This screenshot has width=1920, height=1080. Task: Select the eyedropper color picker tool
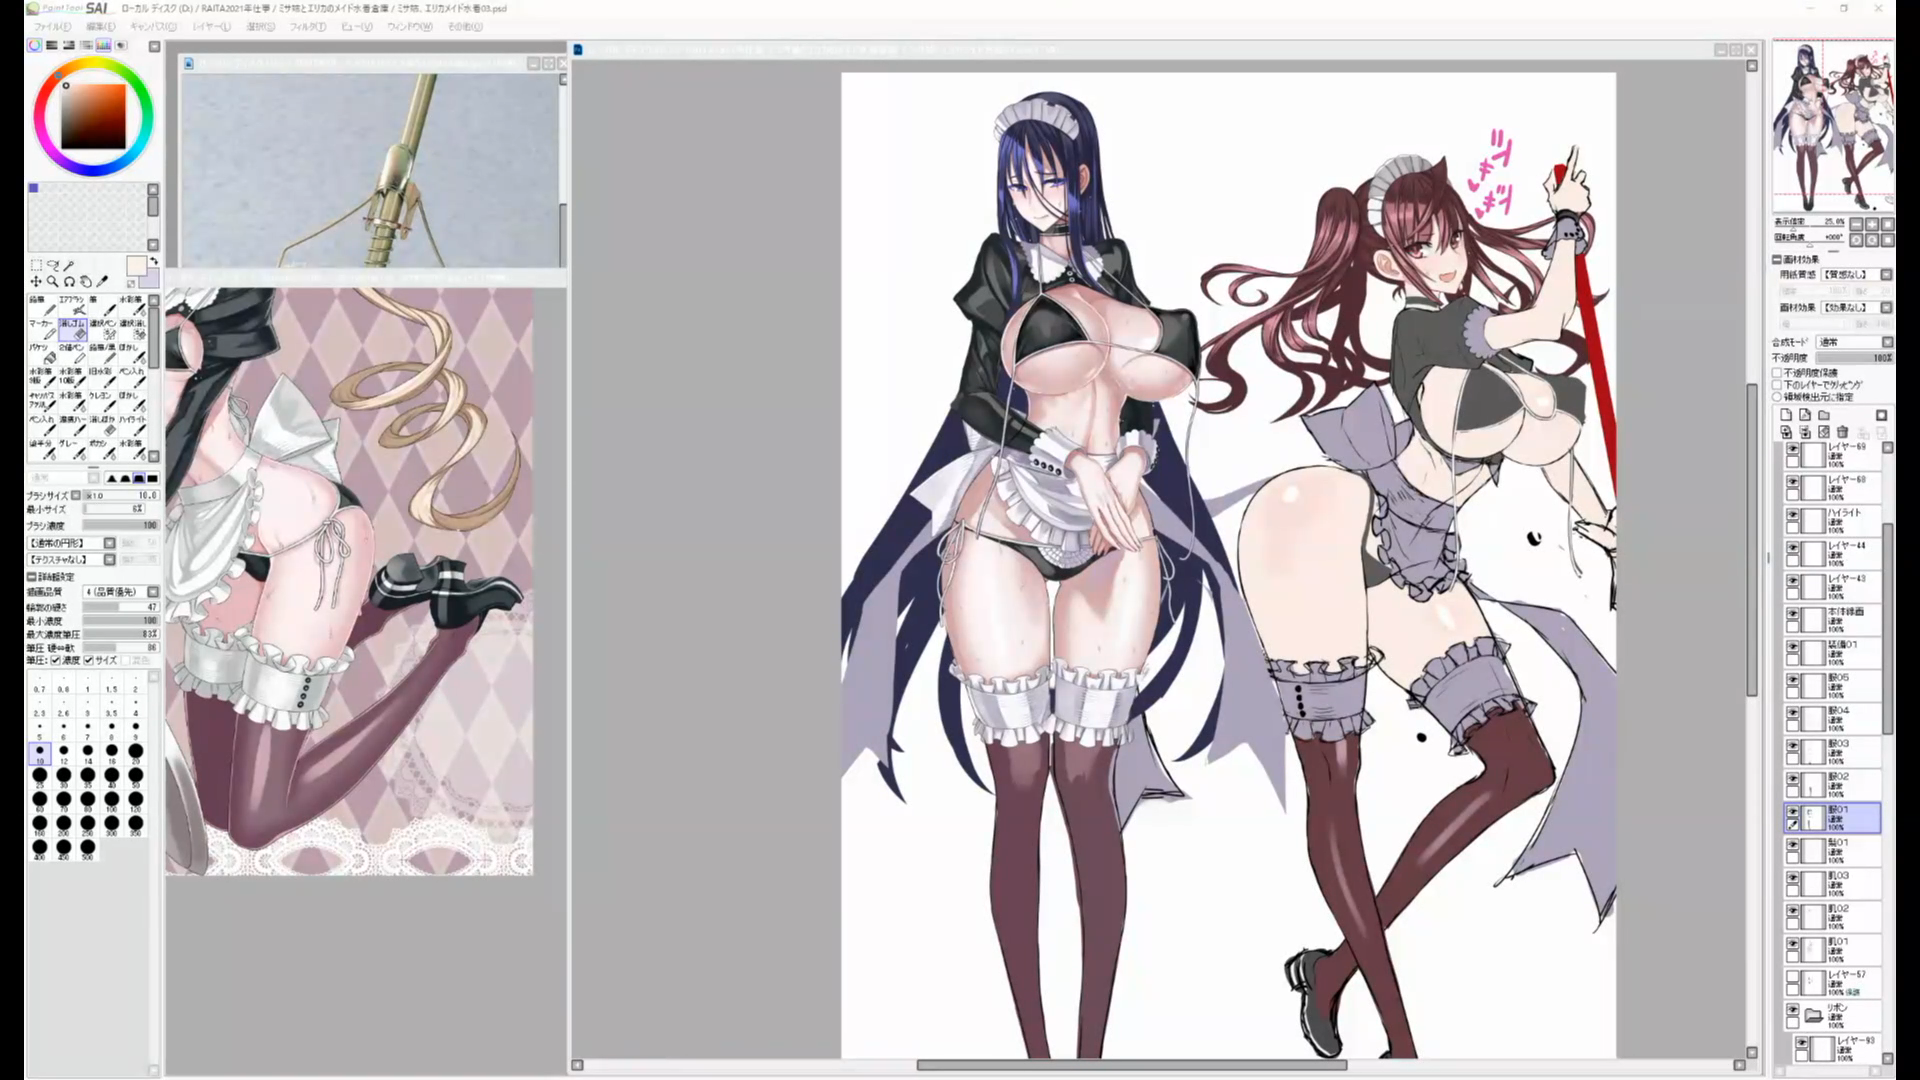[102, 282]
